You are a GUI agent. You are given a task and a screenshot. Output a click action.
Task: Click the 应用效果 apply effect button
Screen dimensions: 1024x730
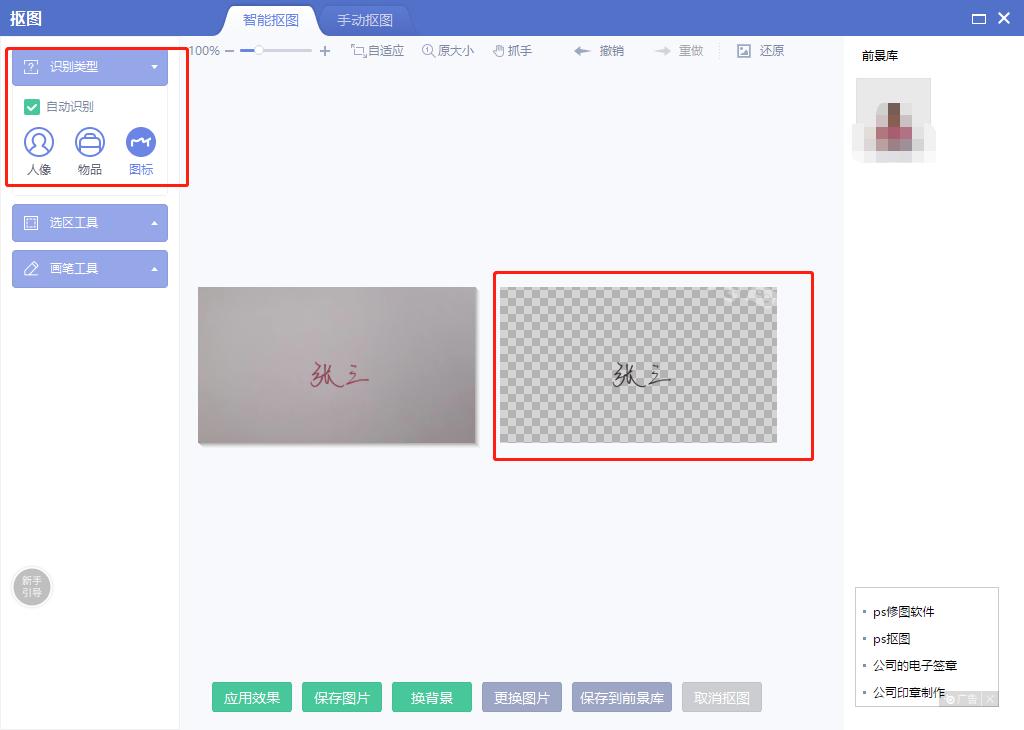pyautogui.click(x=251, y=697)
